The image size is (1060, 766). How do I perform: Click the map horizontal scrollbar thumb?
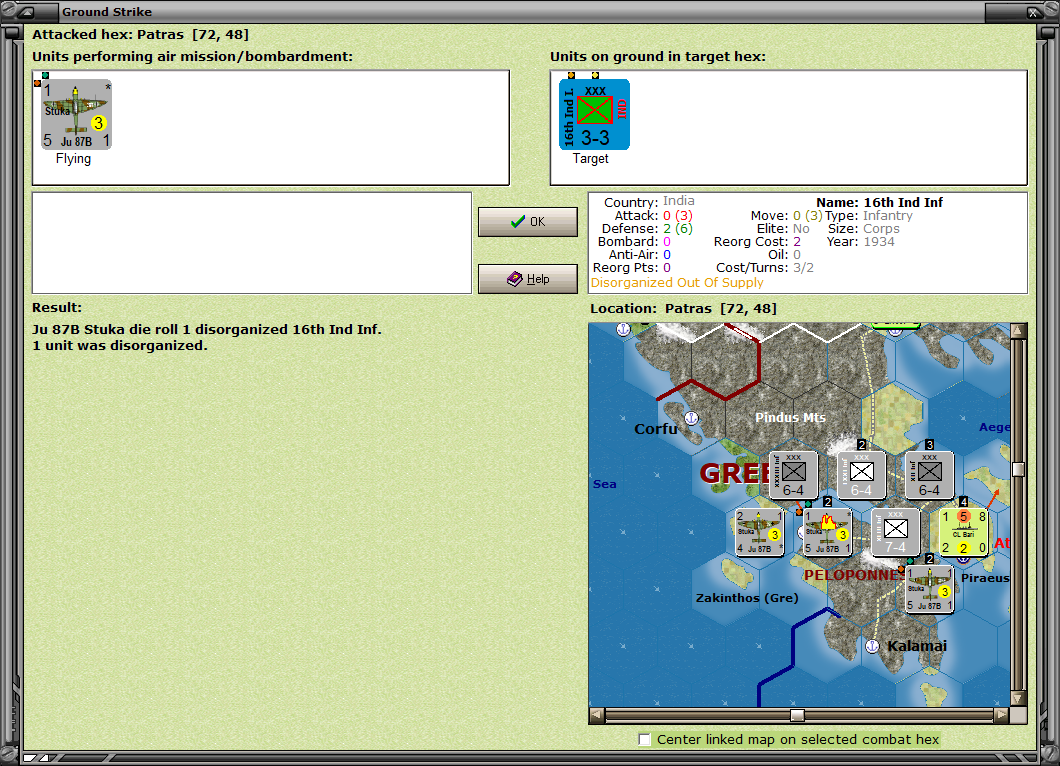click(x=798, y=715)
